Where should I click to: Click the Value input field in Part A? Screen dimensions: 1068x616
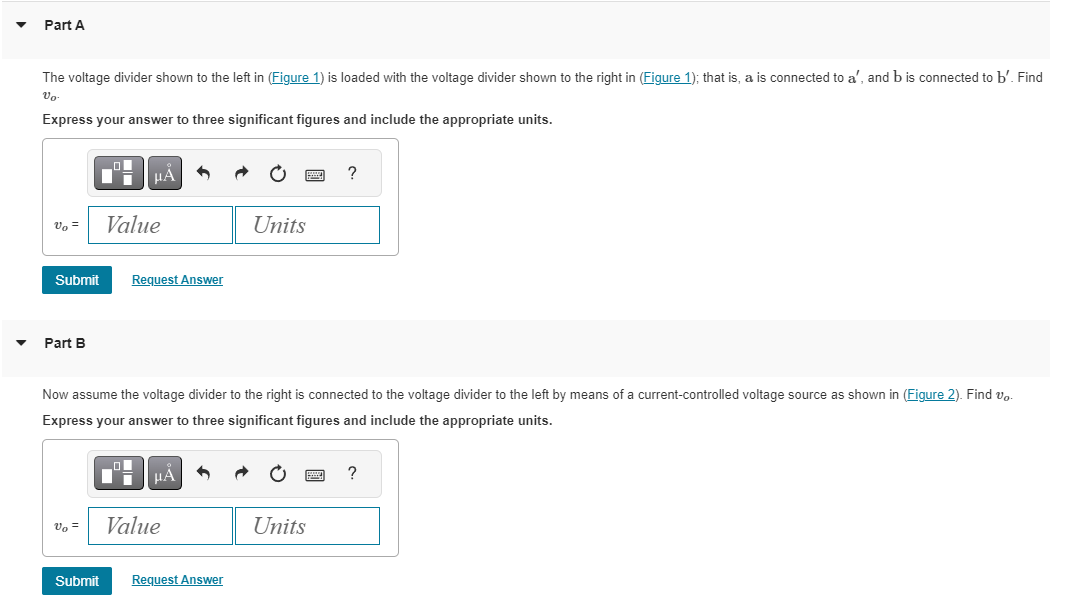160,224
